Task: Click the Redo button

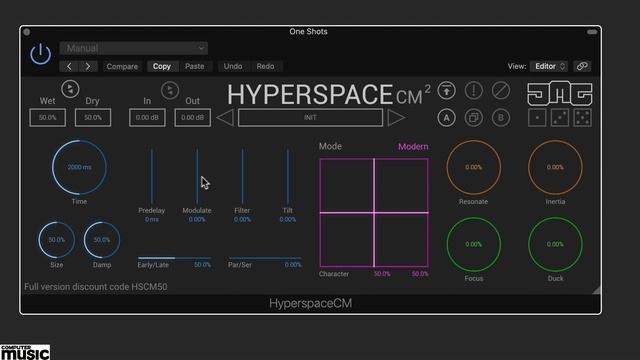Action: pos(265,66)
